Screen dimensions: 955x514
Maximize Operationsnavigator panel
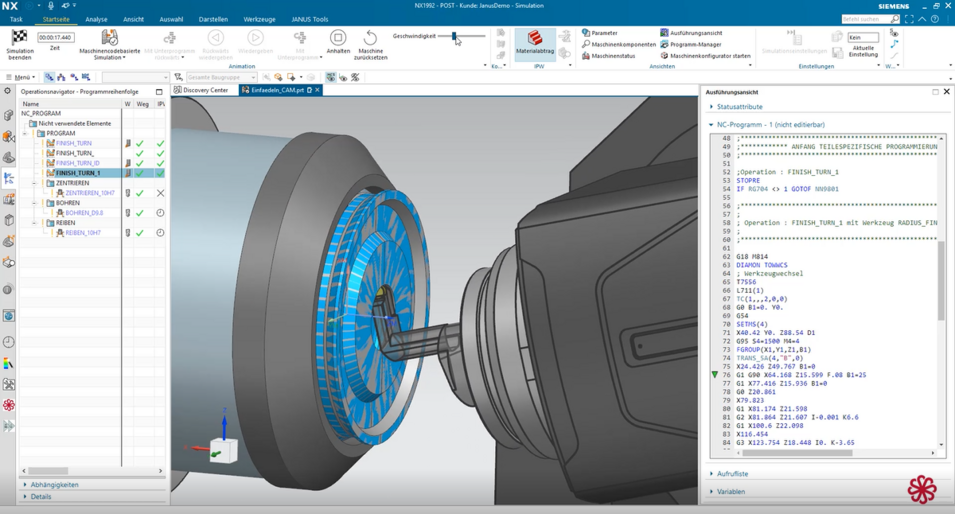pyautogui.click(x=159, y=92)
